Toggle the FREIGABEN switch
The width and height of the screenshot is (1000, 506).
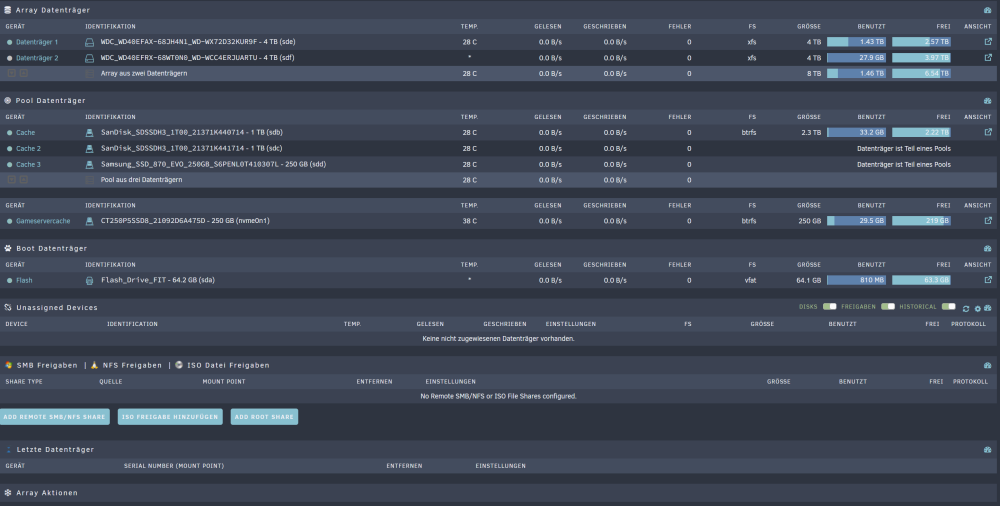coord(888,307)
